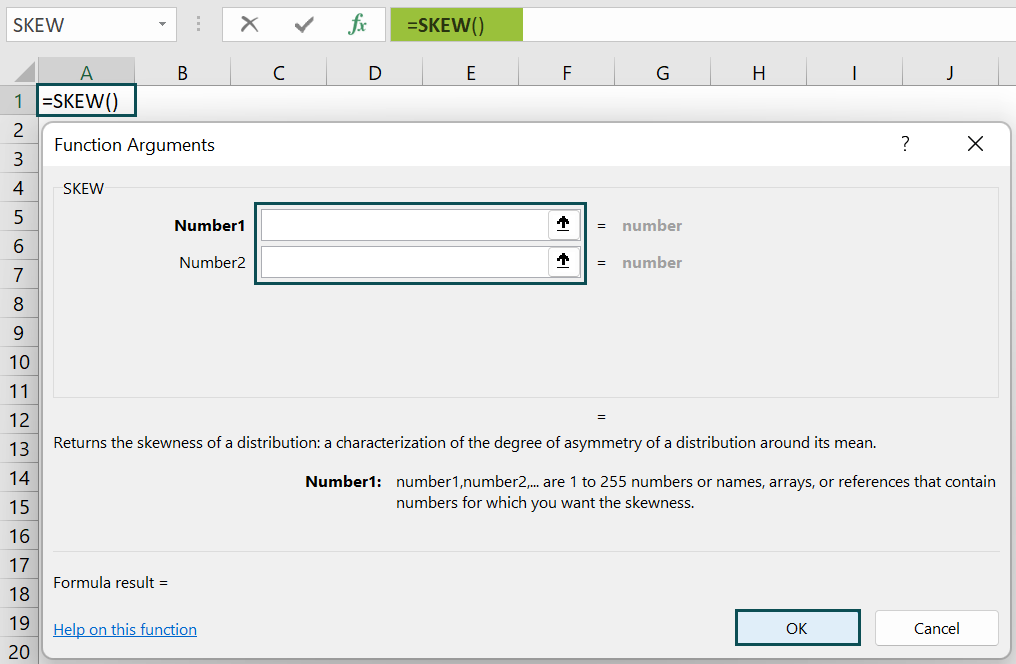
Task: Click the 'Number1:' argument description heading
Action: 343,481
